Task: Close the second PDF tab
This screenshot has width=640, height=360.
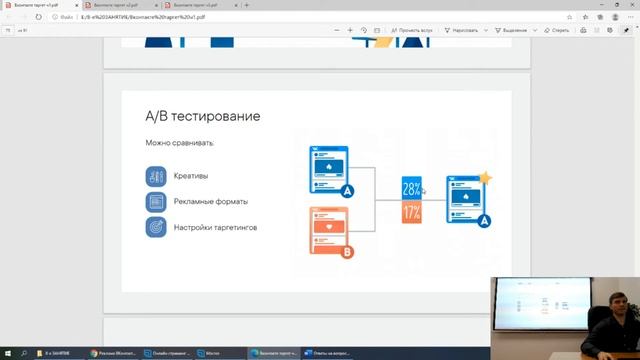Action: point(156,5)
